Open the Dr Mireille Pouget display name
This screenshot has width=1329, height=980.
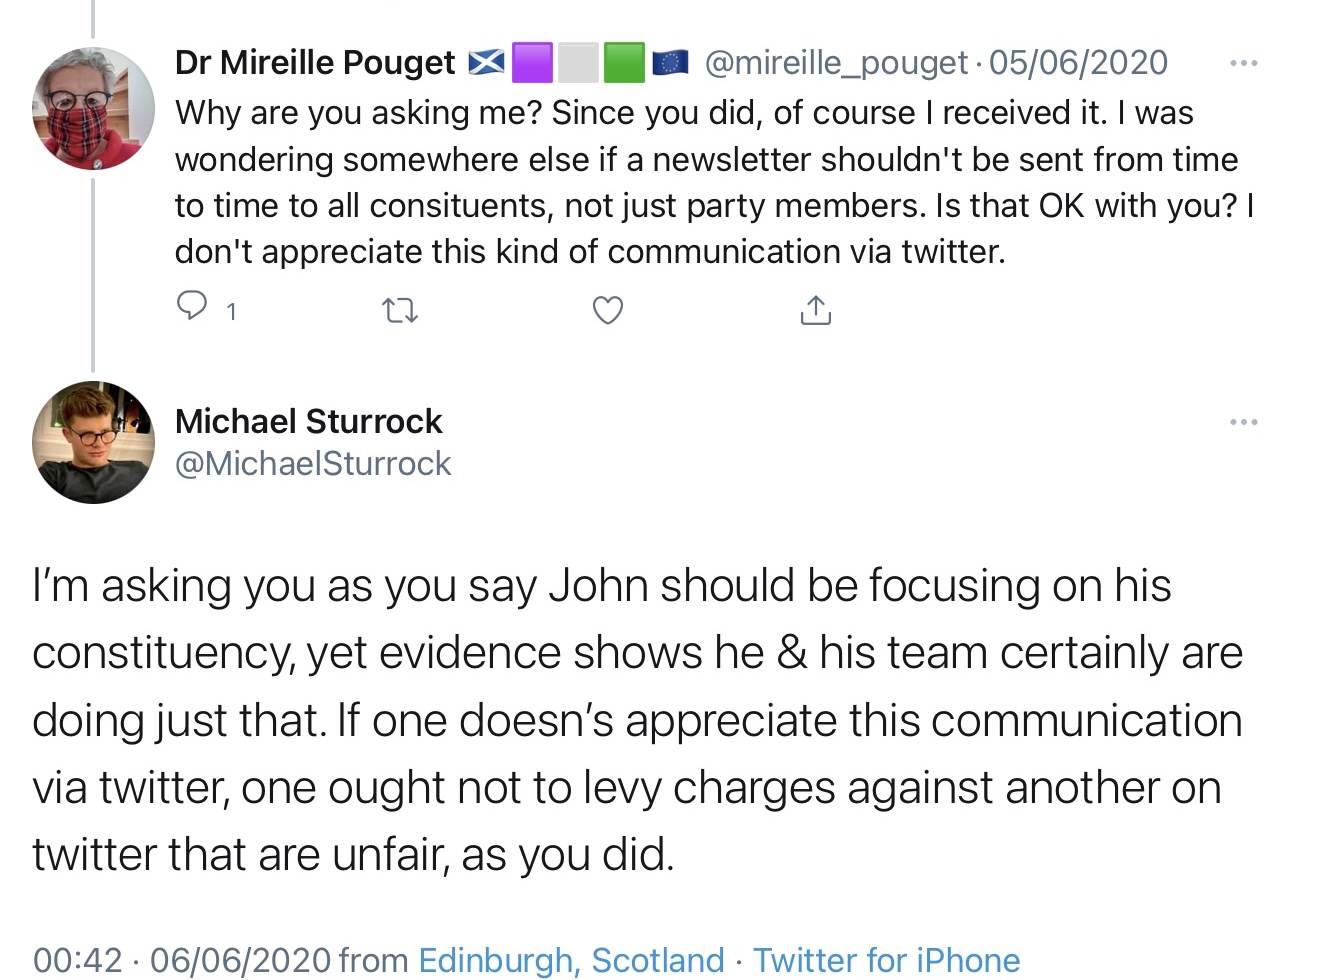point(315,63)
